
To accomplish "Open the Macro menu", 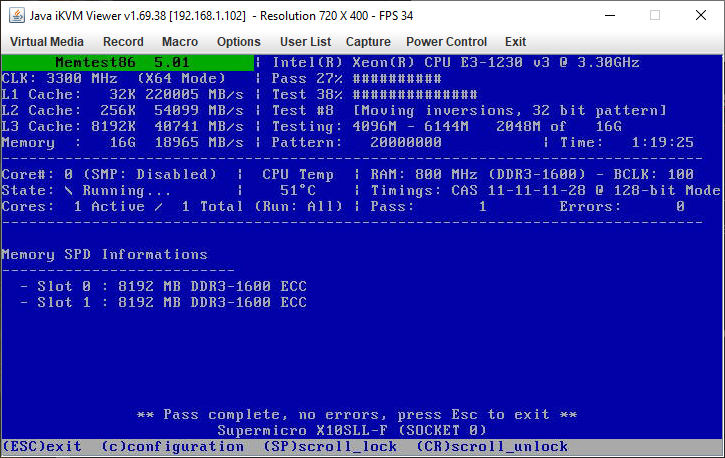I will [x=180, y=42].
